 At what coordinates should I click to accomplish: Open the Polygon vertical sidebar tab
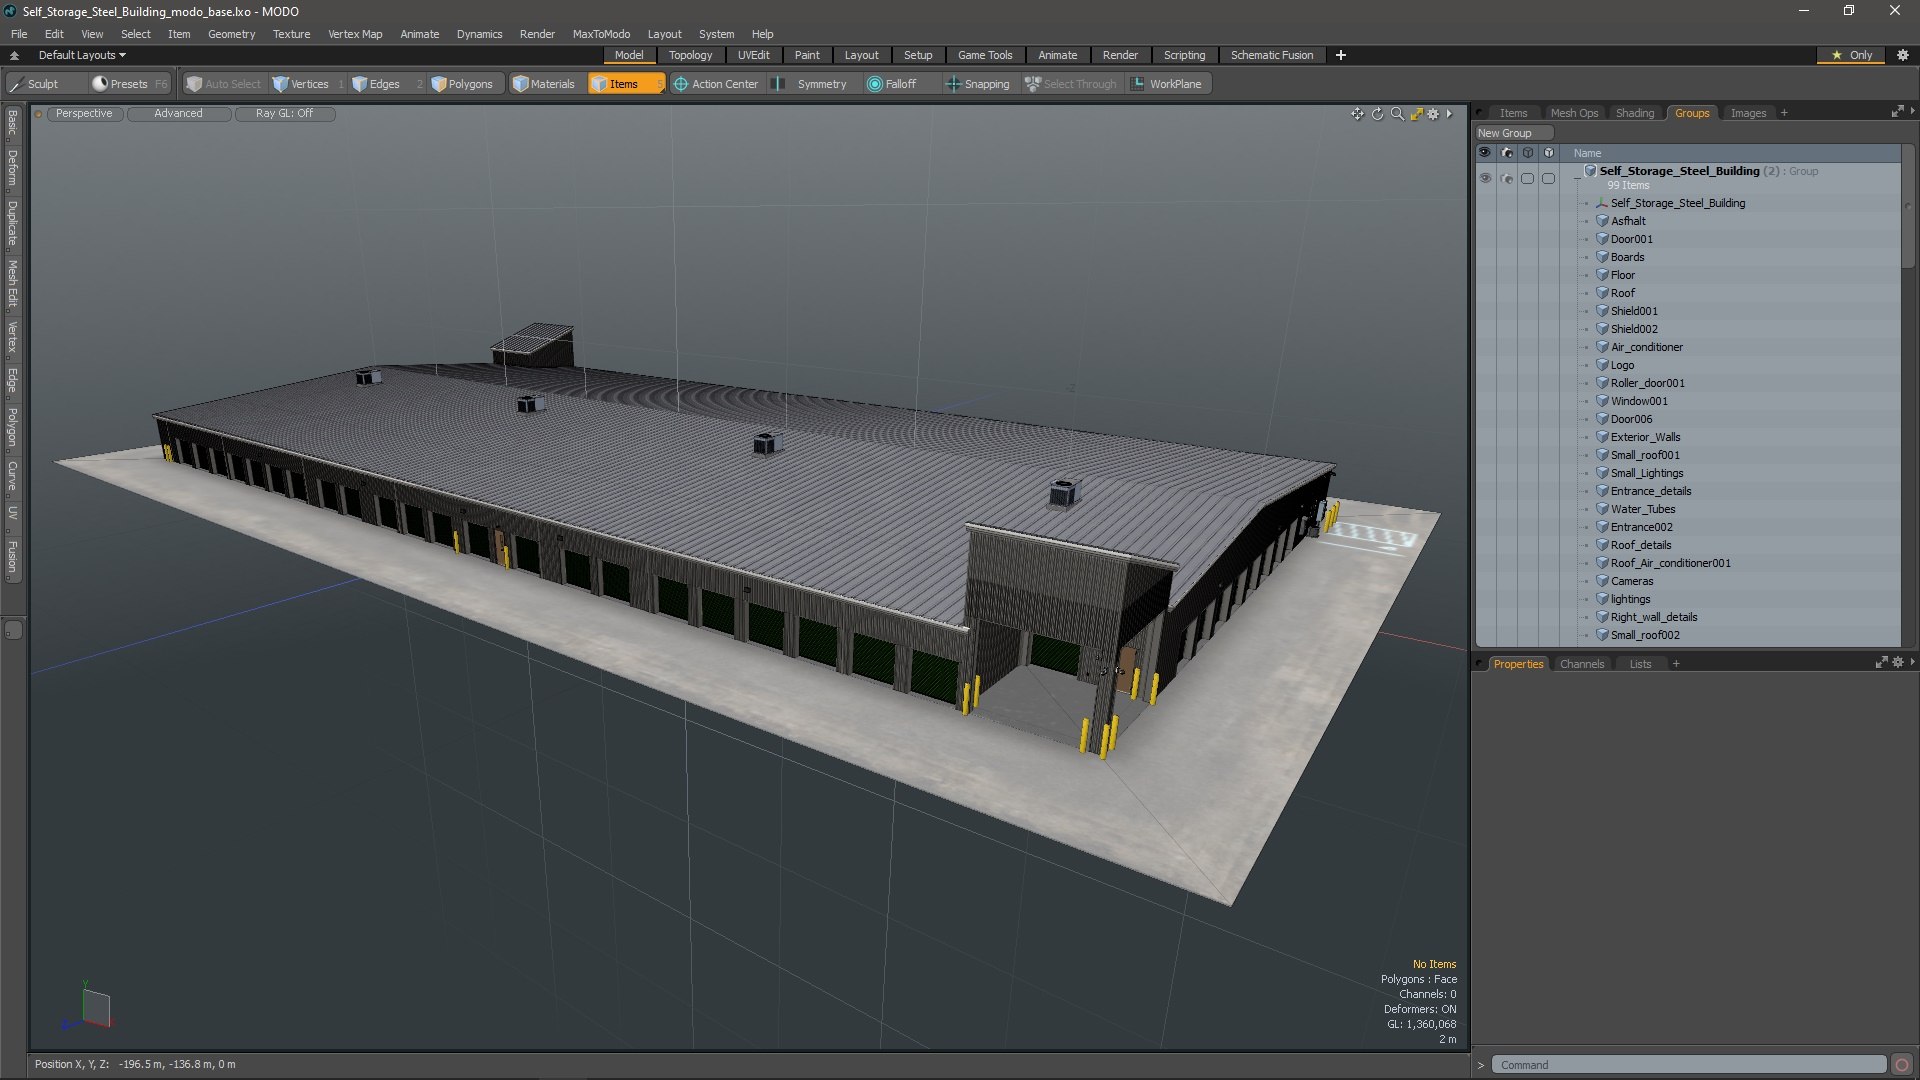12,427
